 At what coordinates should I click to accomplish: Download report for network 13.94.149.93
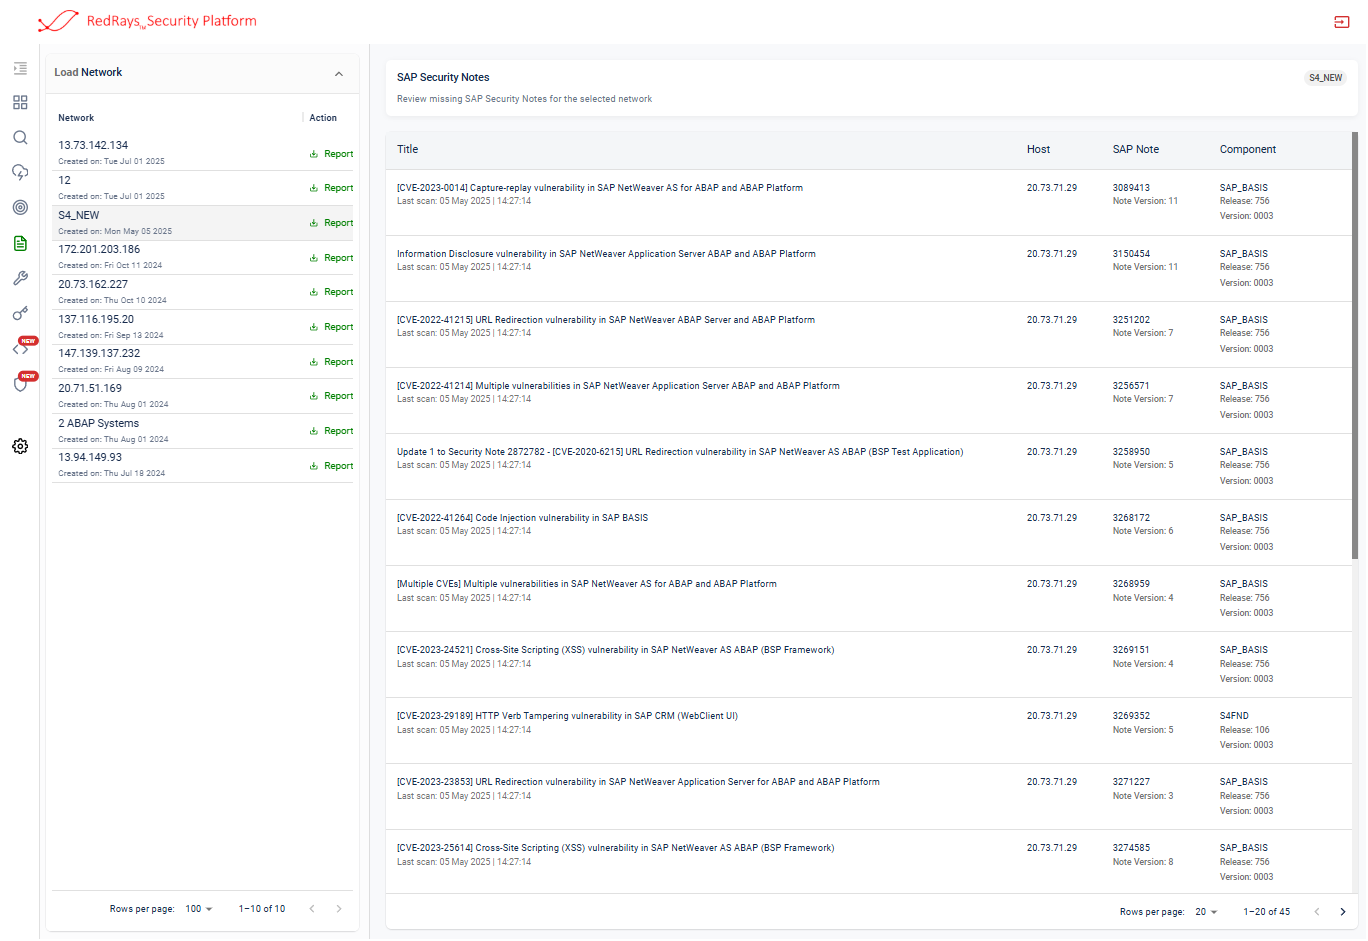tap(331, 466)
